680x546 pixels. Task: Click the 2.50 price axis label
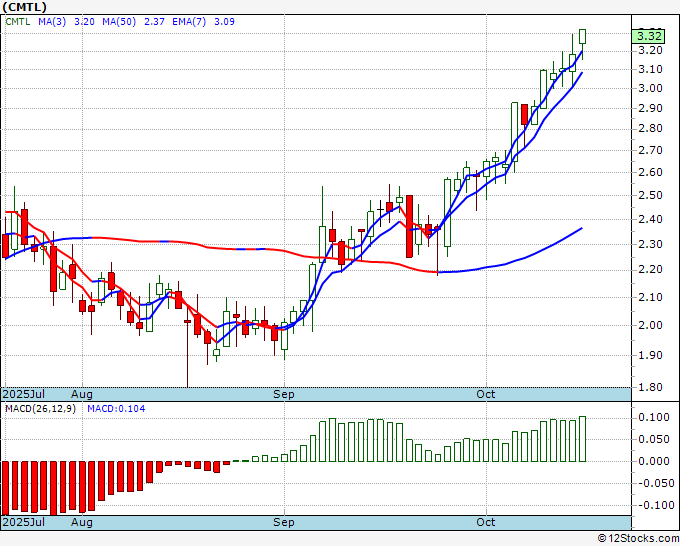tap(651, 195)
